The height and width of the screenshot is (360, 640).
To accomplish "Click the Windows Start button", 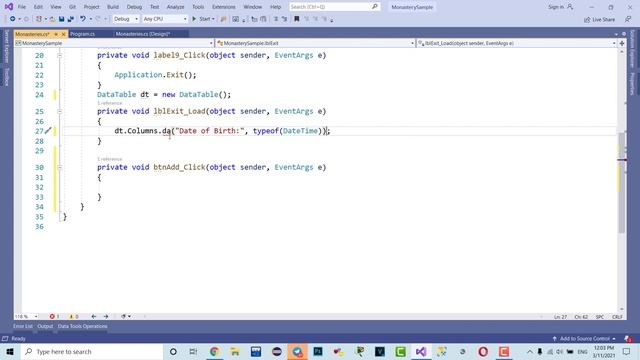I will tap(10, 351).
